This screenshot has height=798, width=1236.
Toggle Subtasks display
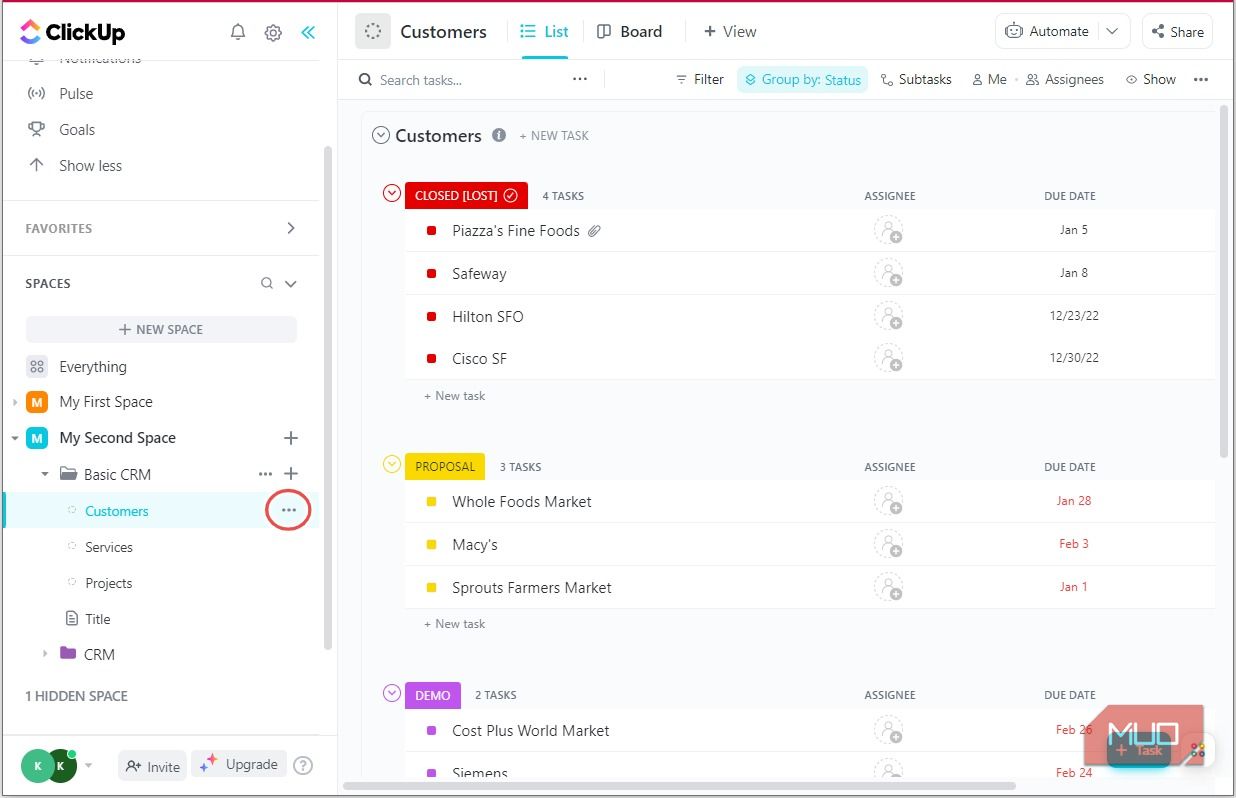pos(916,80)
